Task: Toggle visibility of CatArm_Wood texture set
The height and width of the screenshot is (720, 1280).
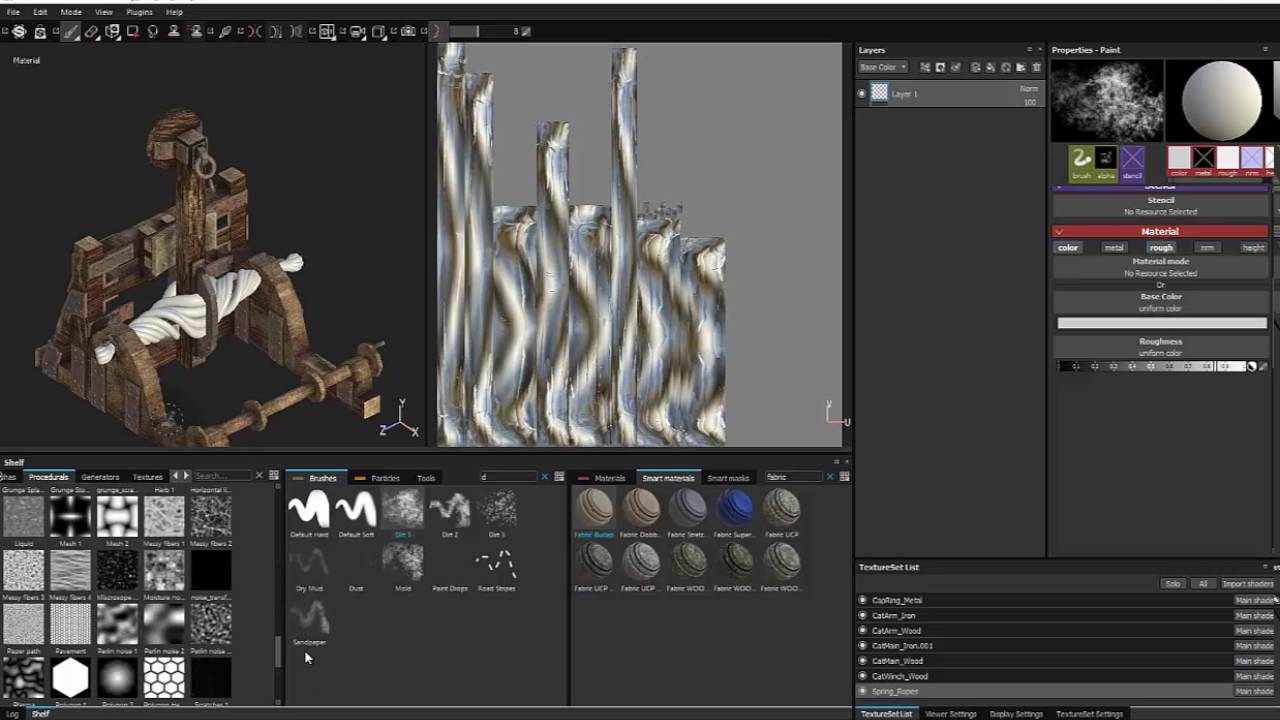Action: [x=863, y=631]
